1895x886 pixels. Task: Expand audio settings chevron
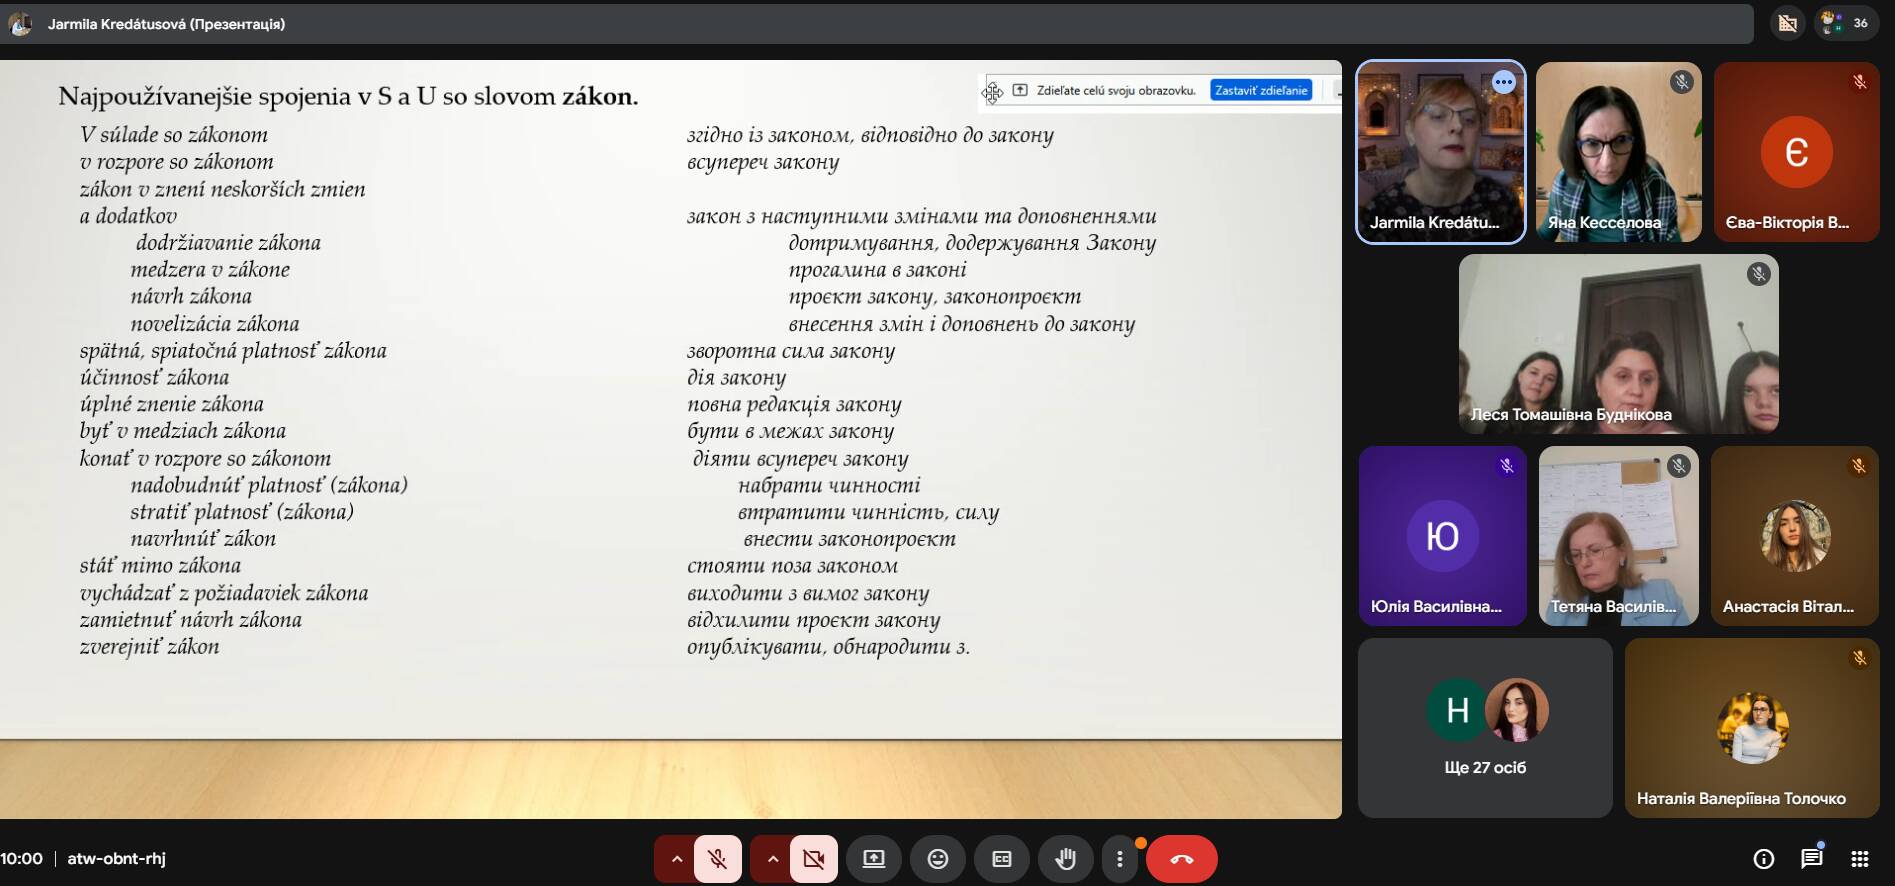[676, 859]
